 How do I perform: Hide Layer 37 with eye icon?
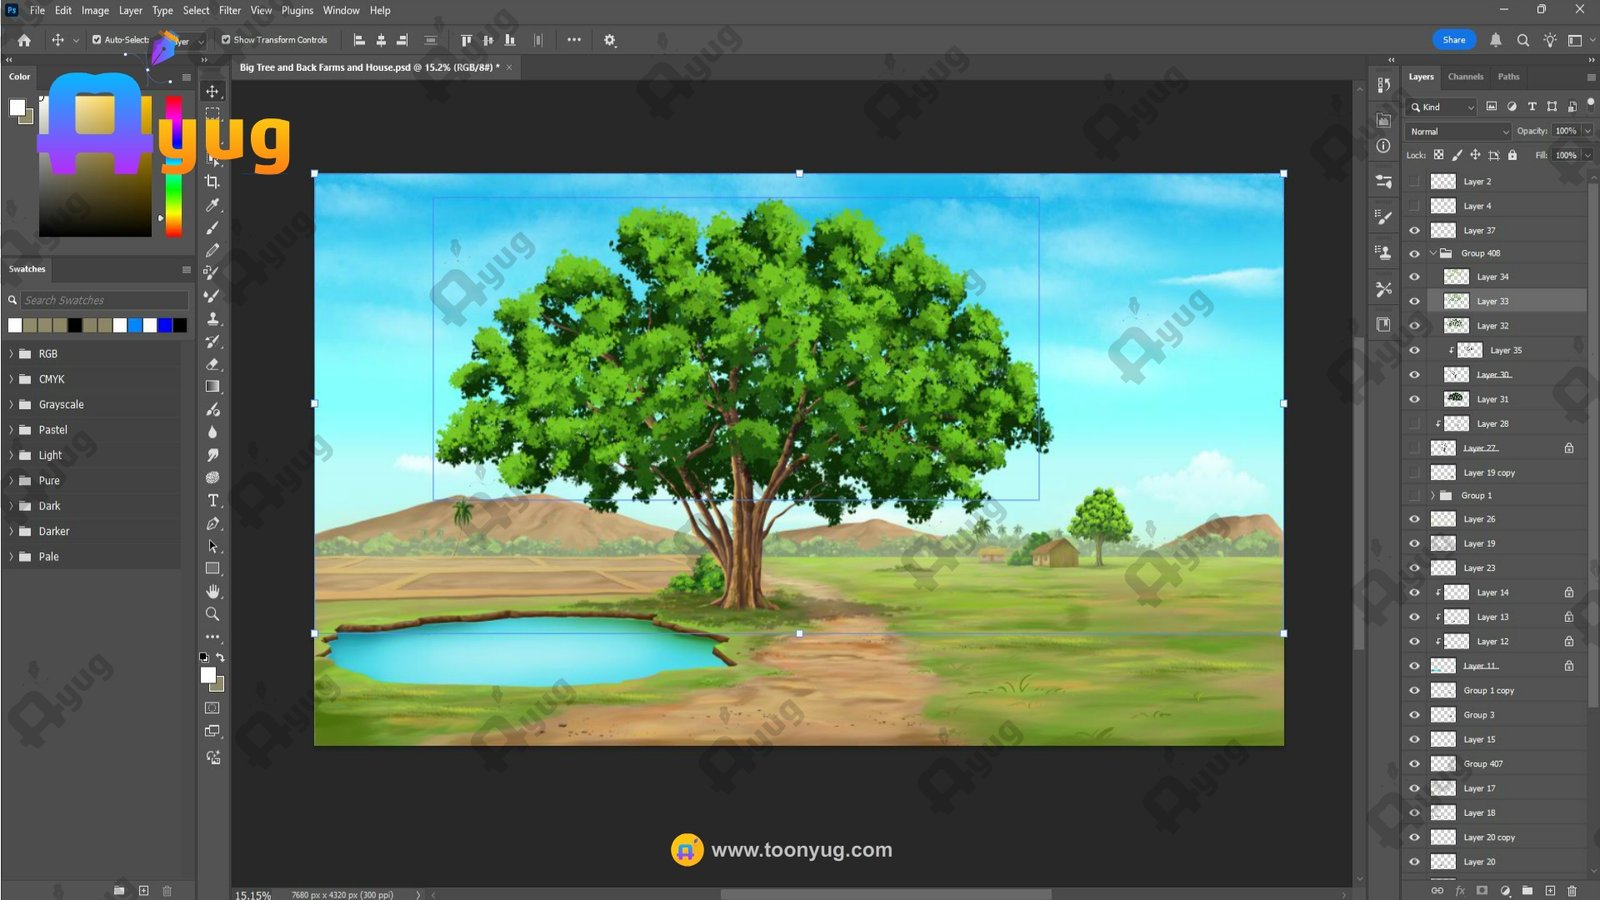point(1414,230)
